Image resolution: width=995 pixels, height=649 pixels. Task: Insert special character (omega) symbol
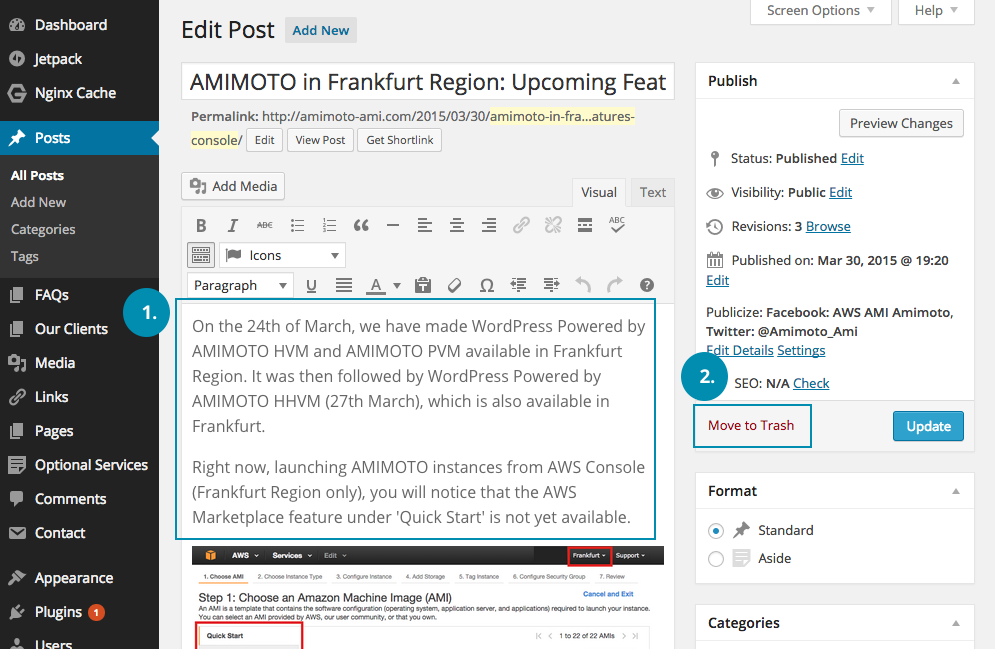pyautogui.click(x=486, y=285)
